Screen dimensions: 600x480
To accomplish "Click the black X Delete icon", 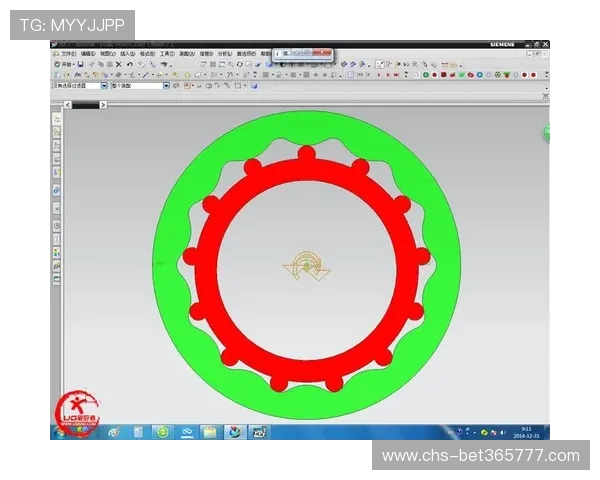I will 119,64.
